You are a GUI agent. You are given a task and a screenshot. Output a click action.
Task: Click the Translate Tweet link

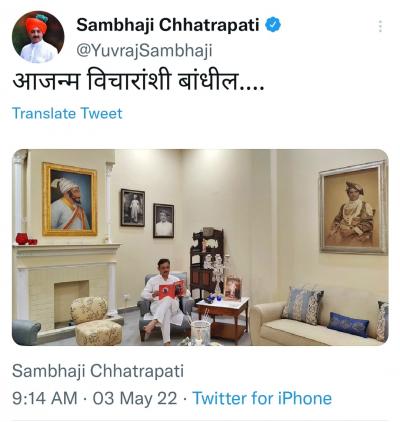(x=67, y=113)
